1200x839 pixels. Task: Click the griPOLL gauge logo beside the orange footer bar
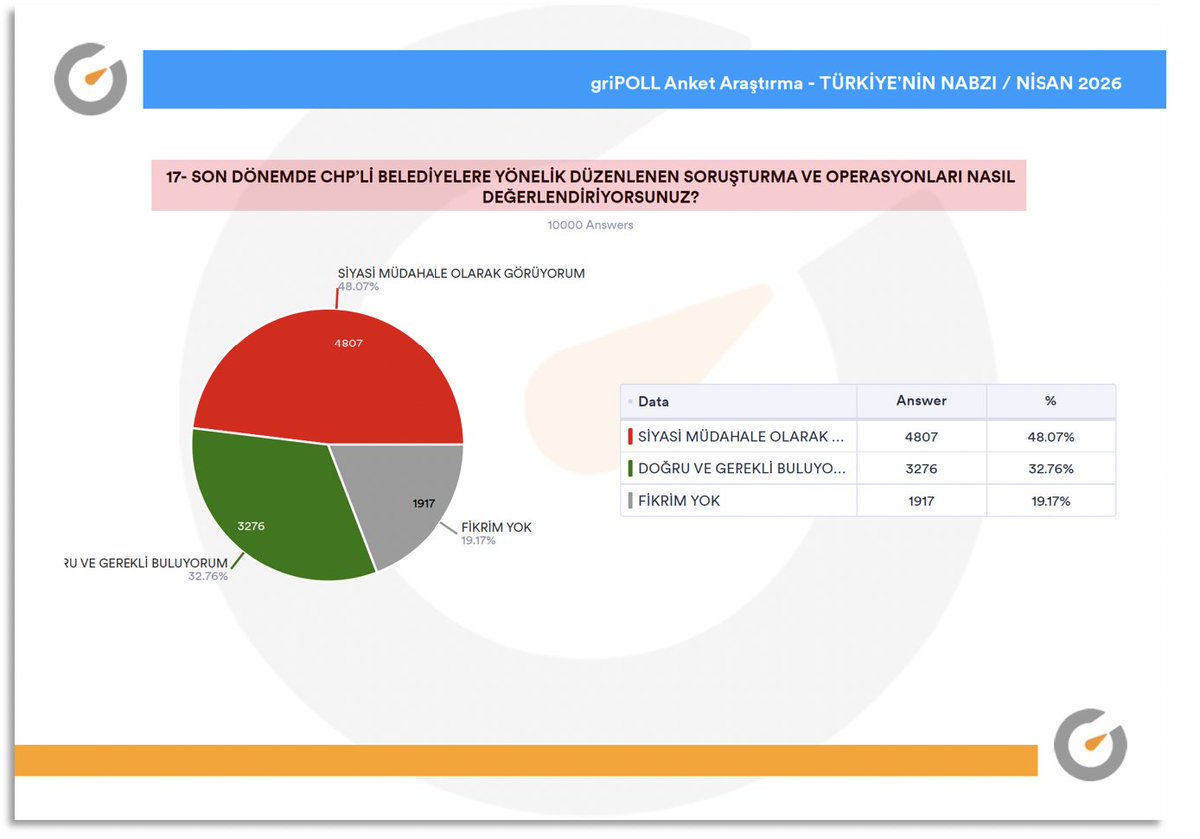[x=1091, y=745]
